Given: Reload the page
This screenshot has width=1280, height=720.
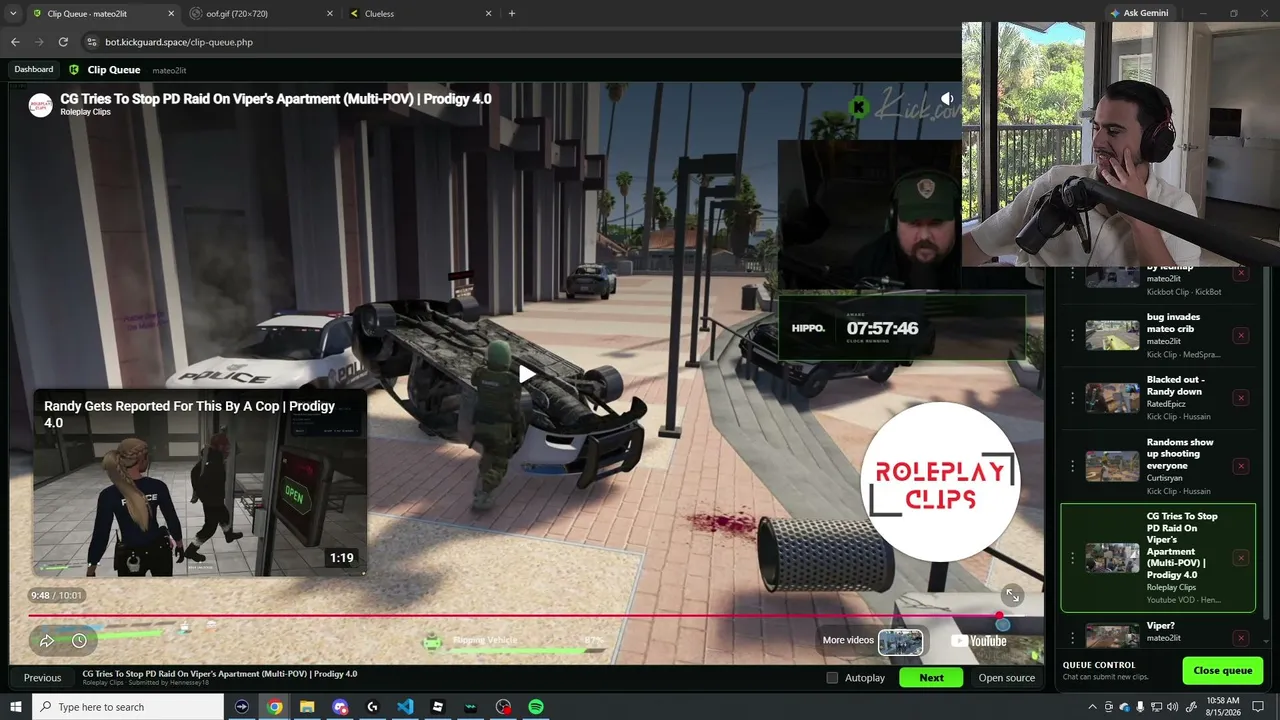Looking at the screenshot, I should 63,42.
